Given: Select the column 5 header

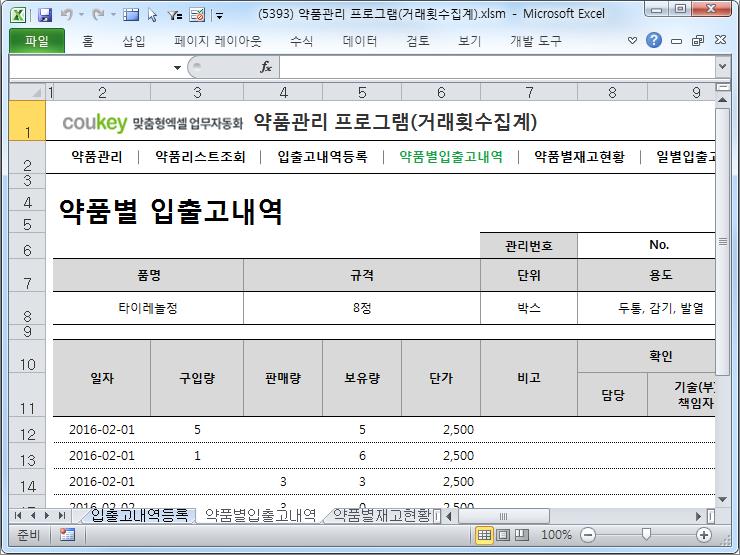Looking at the screenshot, I should (x=362, y=92).
